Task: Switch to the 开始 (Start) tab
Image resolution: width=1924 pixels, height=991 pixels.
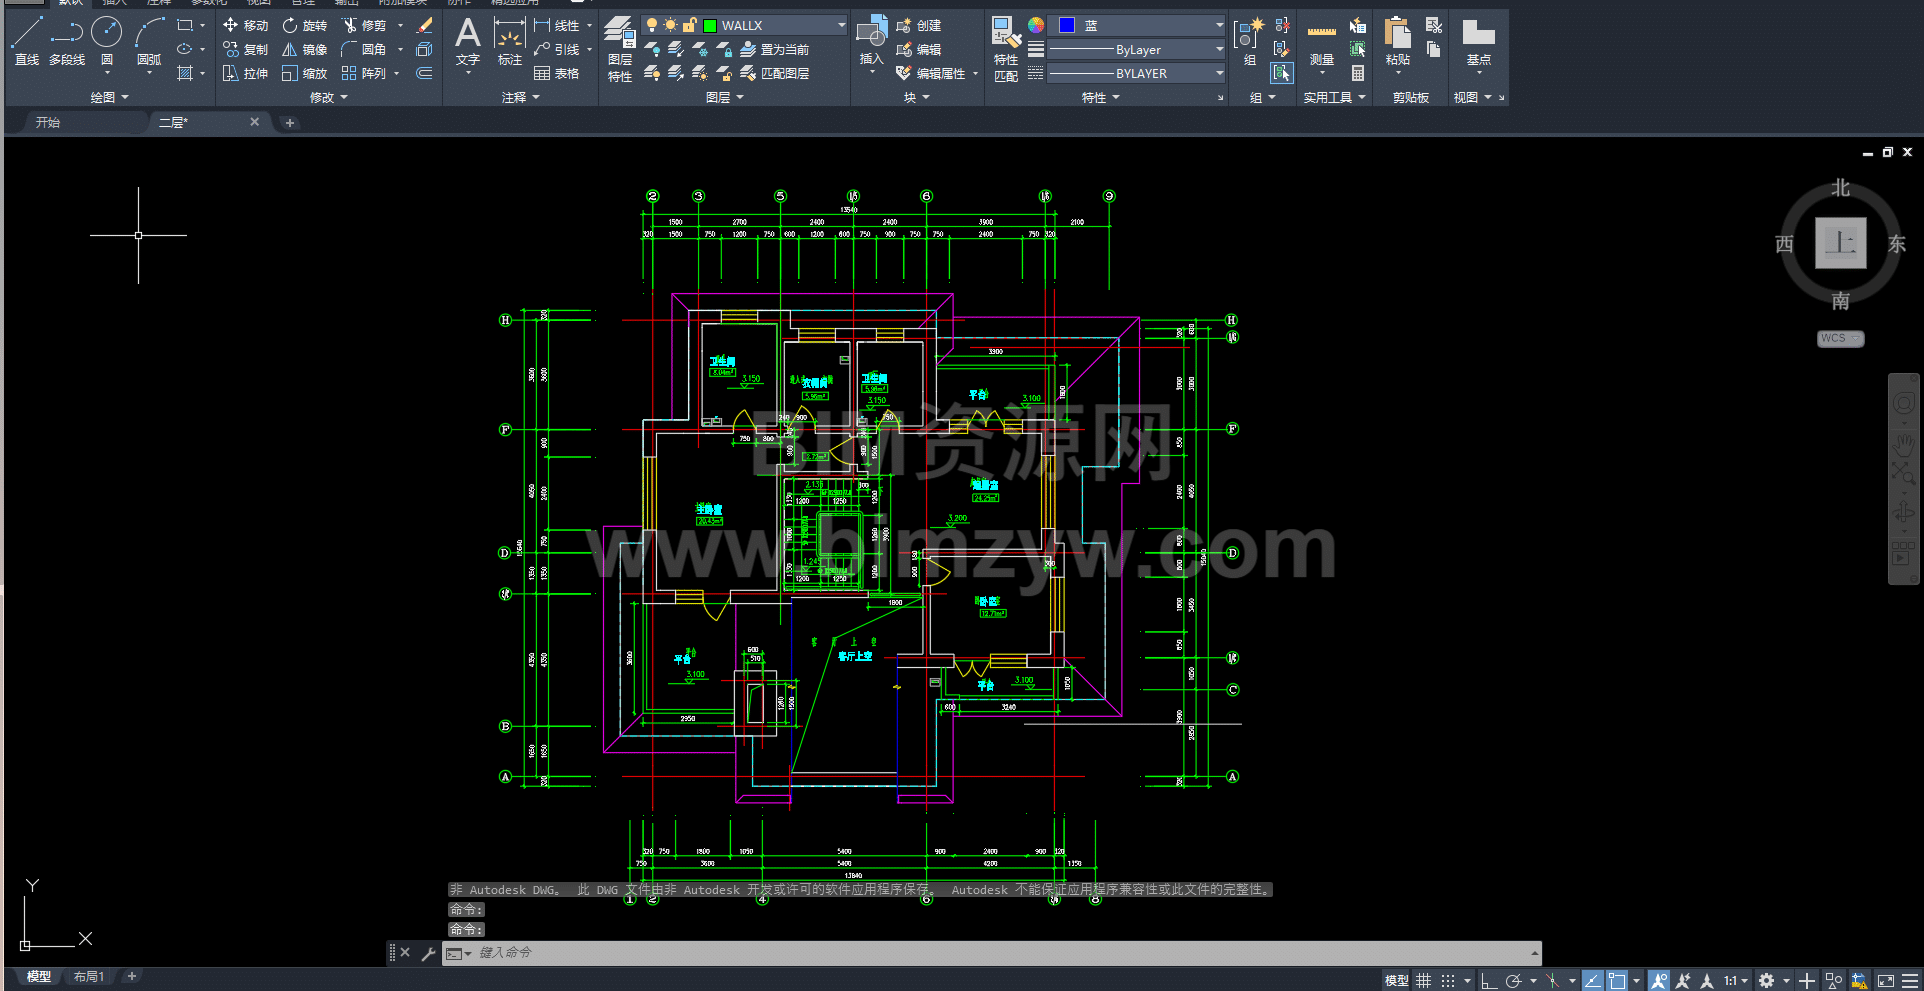Action: tap(48, 122)
